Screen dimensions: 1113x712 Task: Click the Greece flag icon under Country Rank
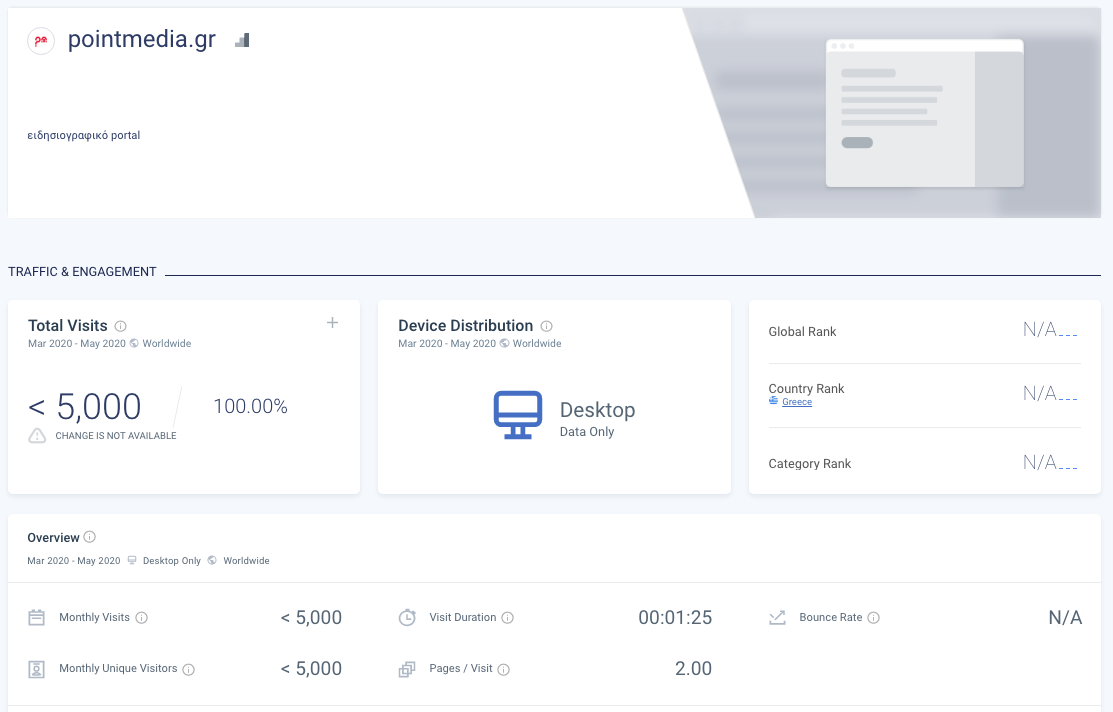click(774, 401)
